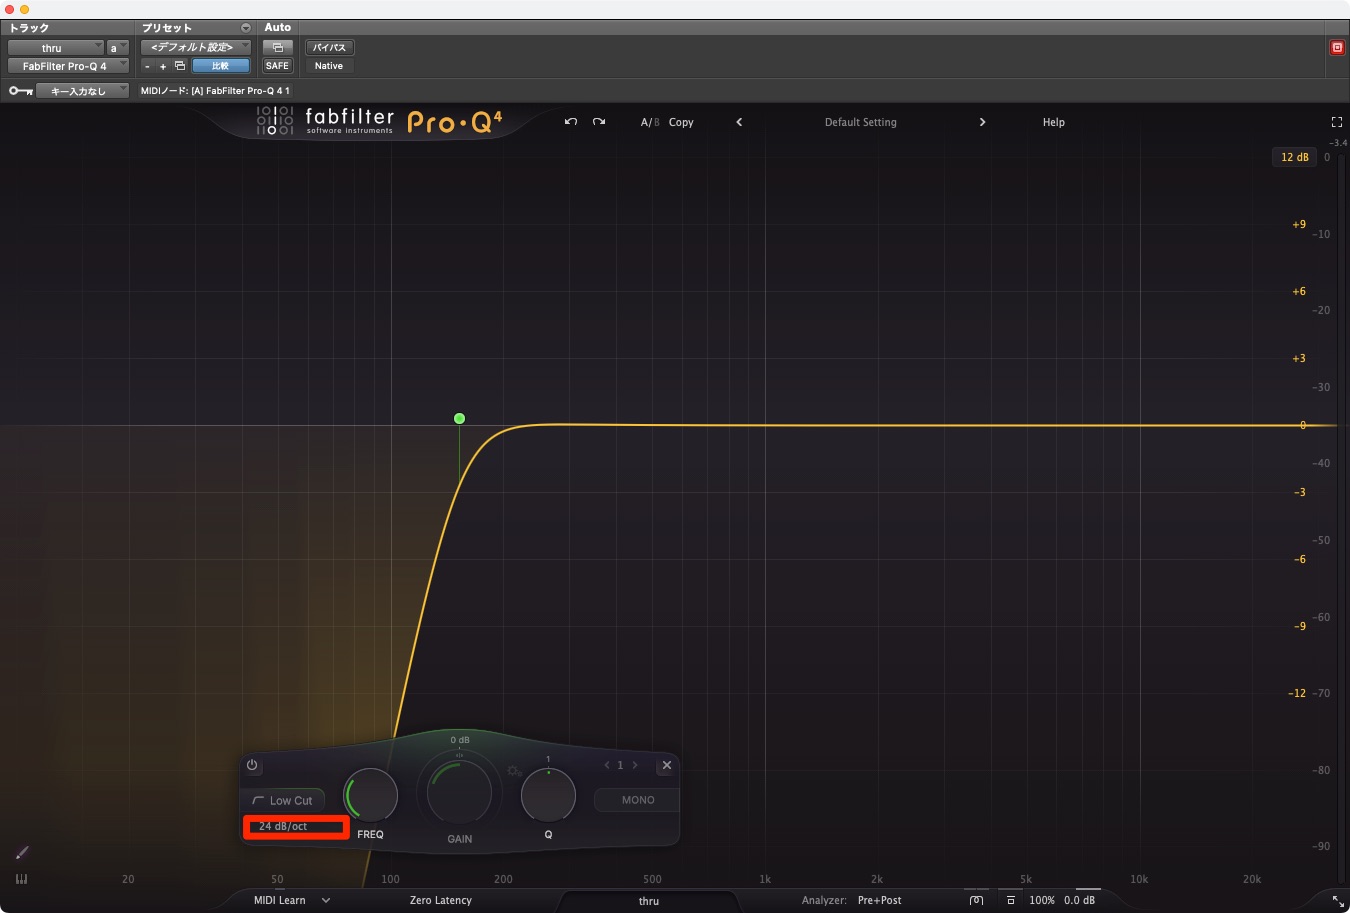Click the copy settings icon beside plus
This screenshot has width=1350, height=913.
click(180, 66)
